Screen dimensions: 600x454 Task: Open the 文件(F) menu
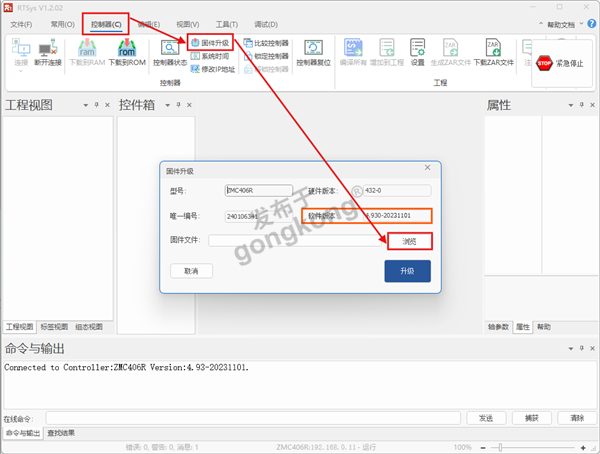(21, 24)
